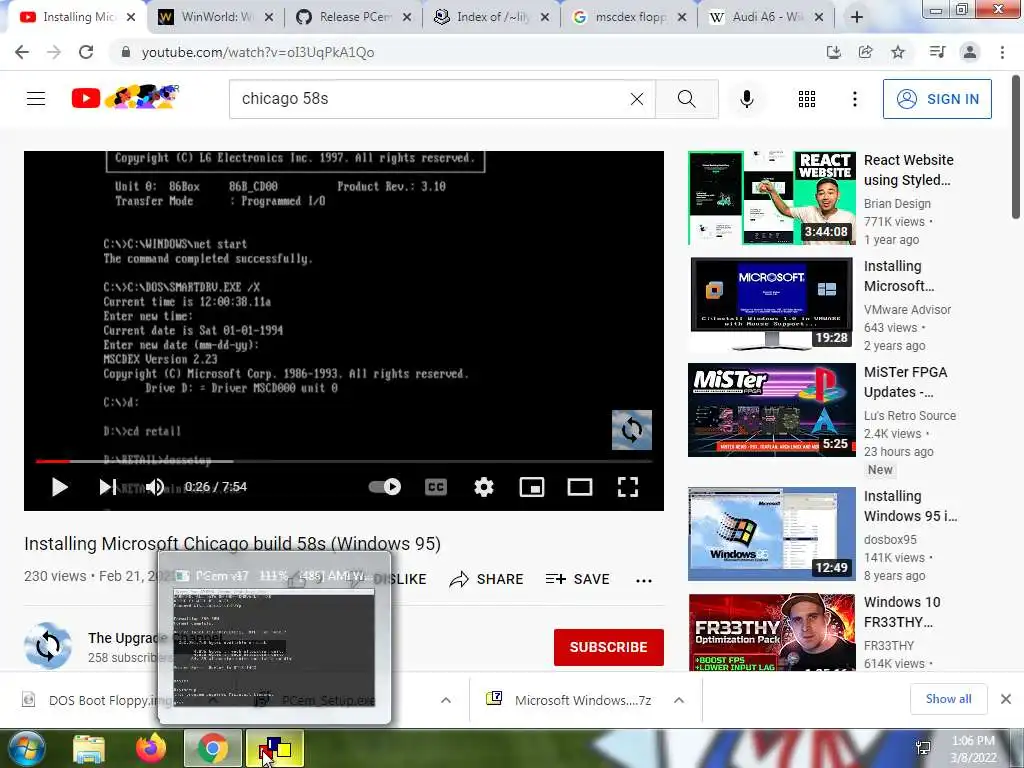Click SAVE to playlist
Screen dimensions: 1024x768
[577, 579]
